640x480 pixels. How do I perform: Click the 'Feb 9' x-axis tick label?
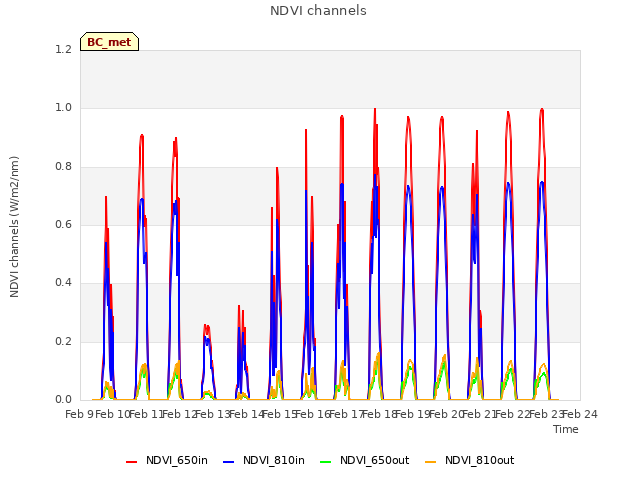(79, 414)
